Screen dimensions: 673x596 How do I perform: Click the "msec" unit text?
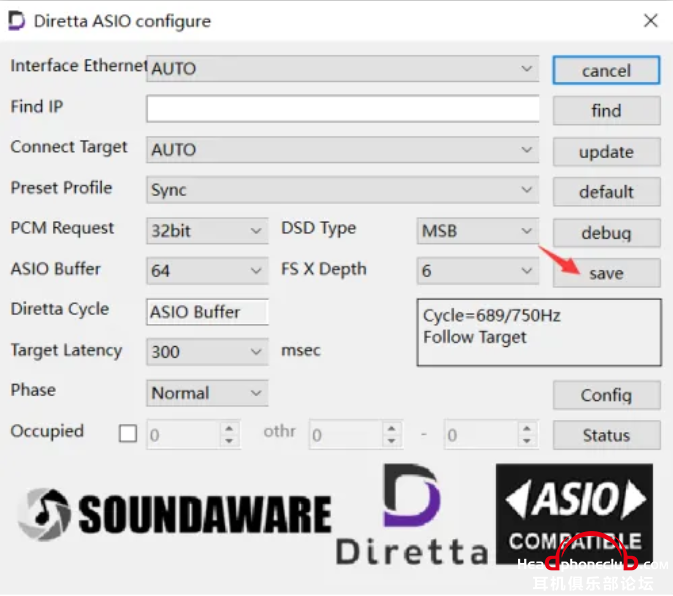point(300,350)
